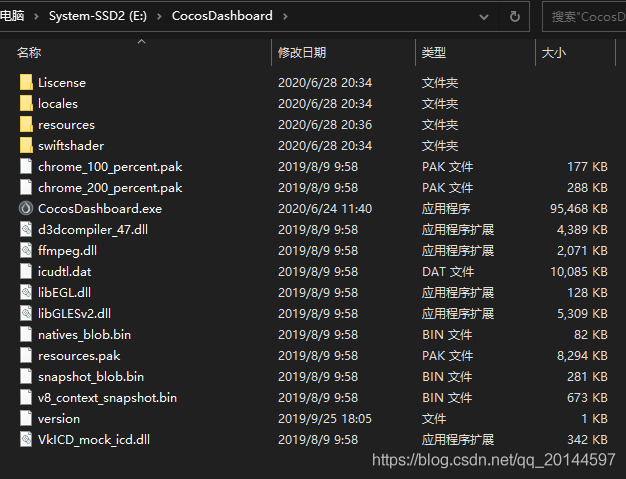
Task: Click the 10,085 KB size value
Action: click(x=579, y=272)
